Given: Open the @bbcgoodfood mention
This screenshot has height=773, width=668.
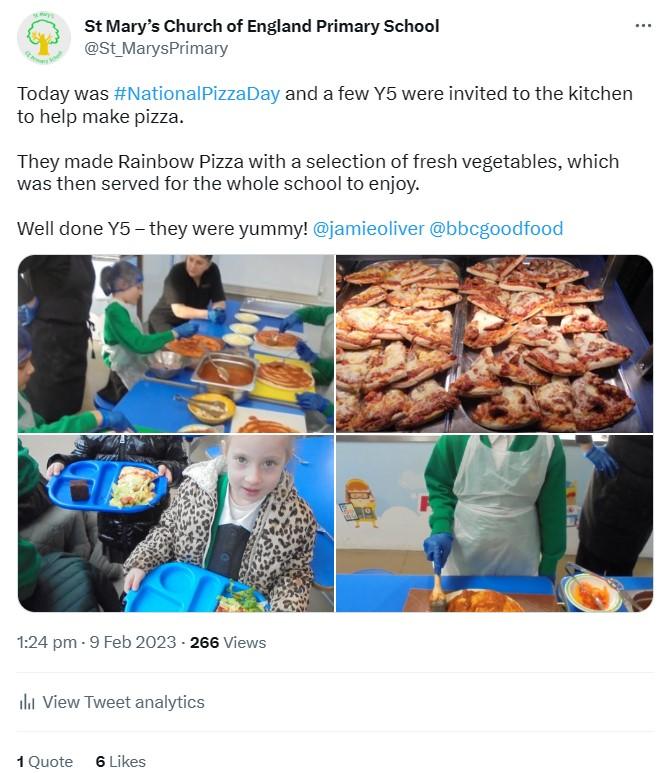Looking at the screenshot, I should [x=496, y=229].
